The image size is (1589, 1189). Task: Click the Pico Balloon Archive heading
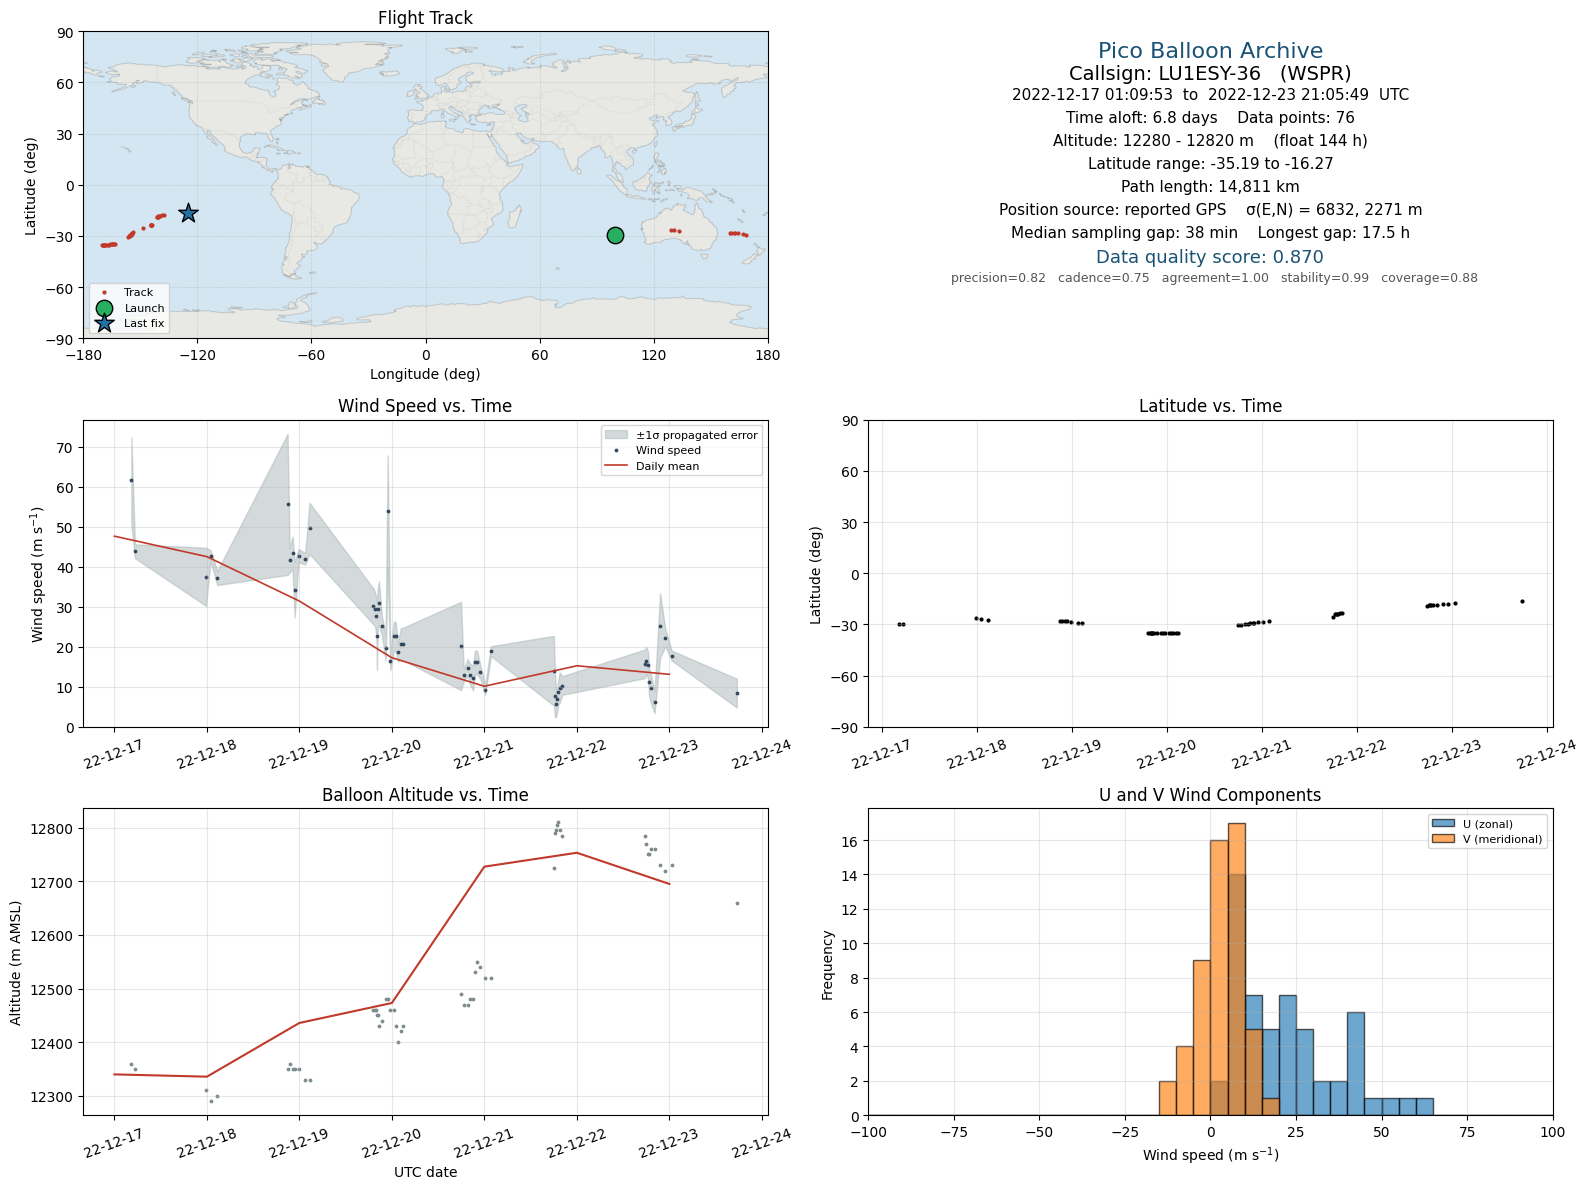pos(1210,51)
